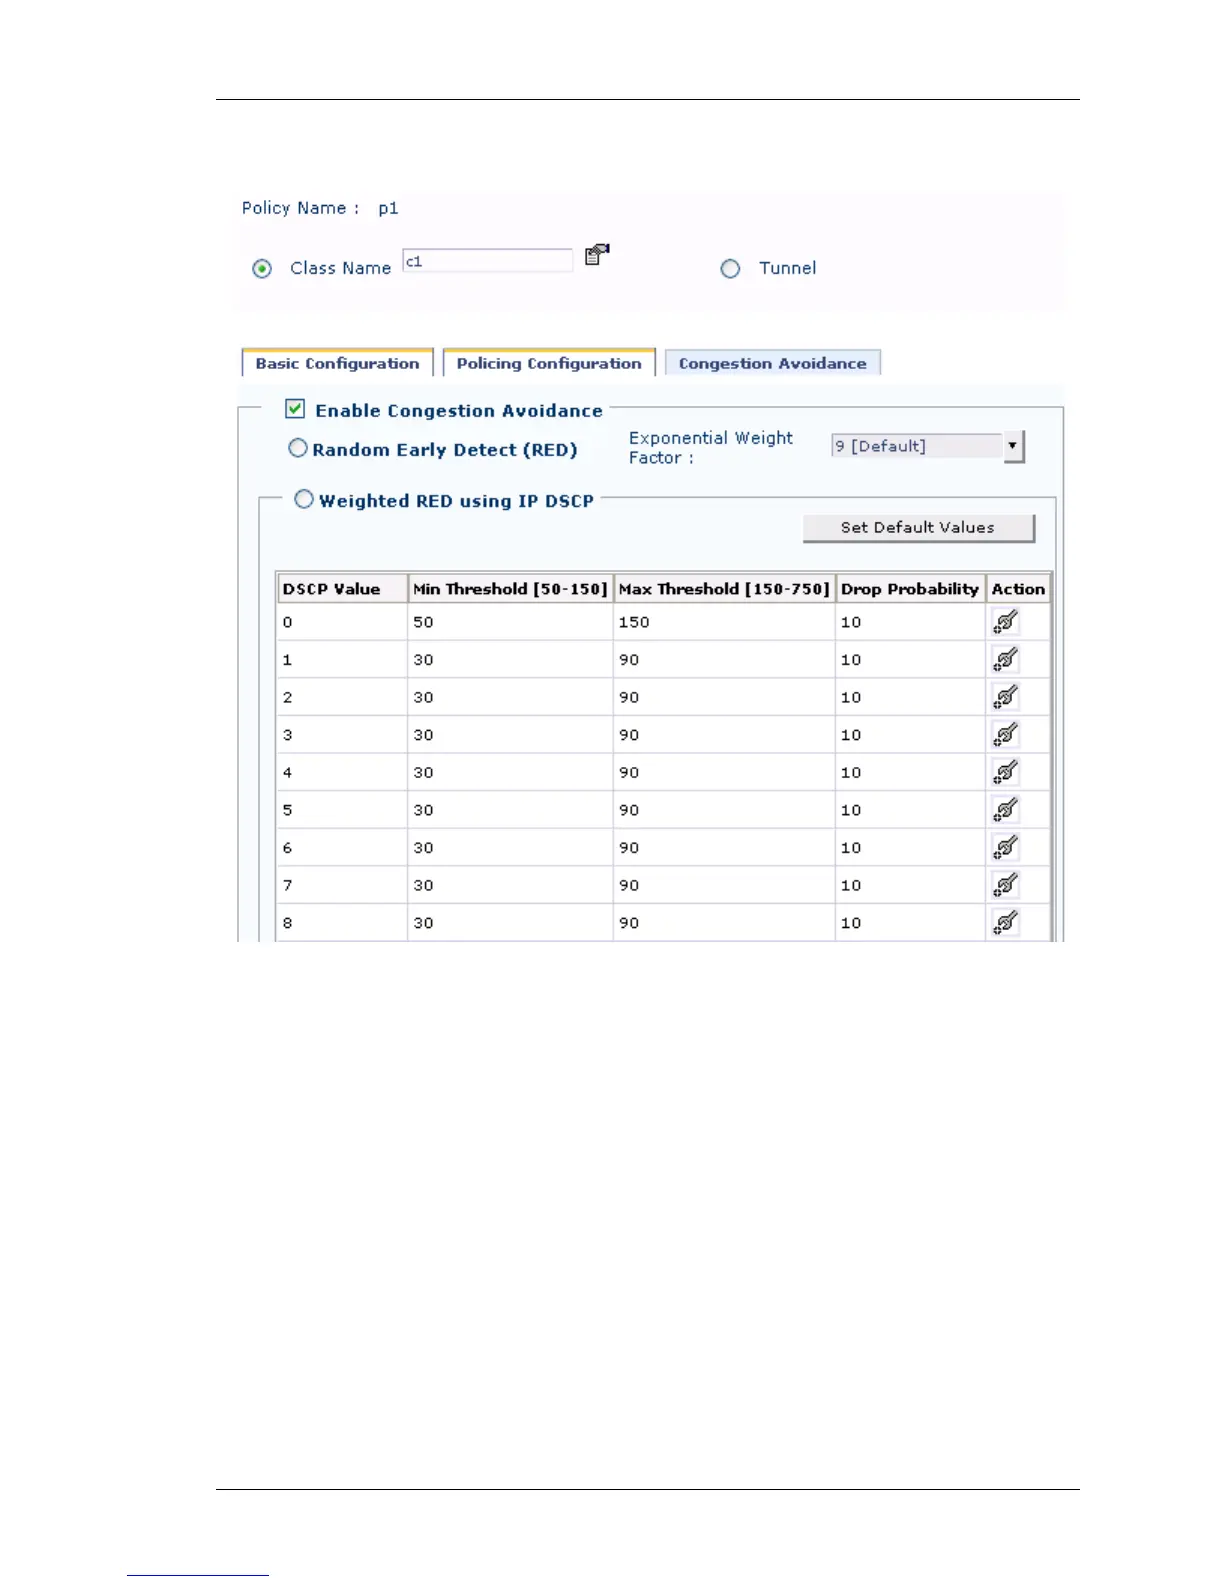Click Max Threshold value 150 in DSCP 0 row
The image size is (1224, 1584).
[x=634, y=622]
